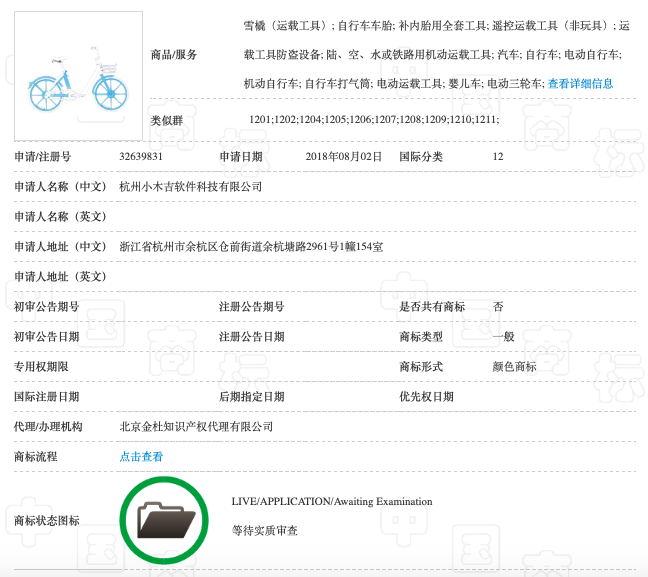Click the 否 shared trademark value
This screenshot has height=577, width=648.
(x=498, y=307)
